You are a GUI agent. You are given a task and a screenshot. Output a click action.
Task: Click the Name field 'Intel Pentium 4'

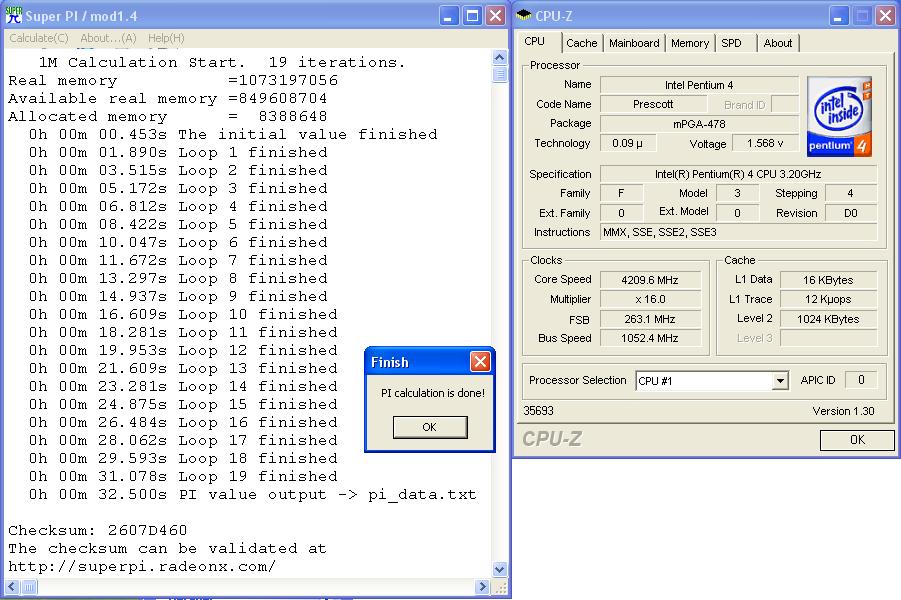699,85
